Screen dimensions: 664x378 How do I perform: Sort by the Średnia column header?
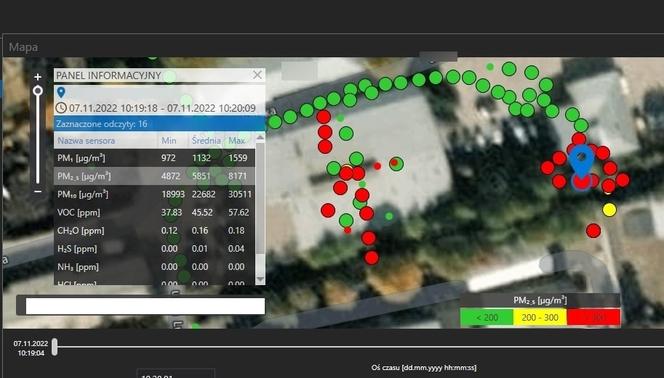tap(206, 141)
